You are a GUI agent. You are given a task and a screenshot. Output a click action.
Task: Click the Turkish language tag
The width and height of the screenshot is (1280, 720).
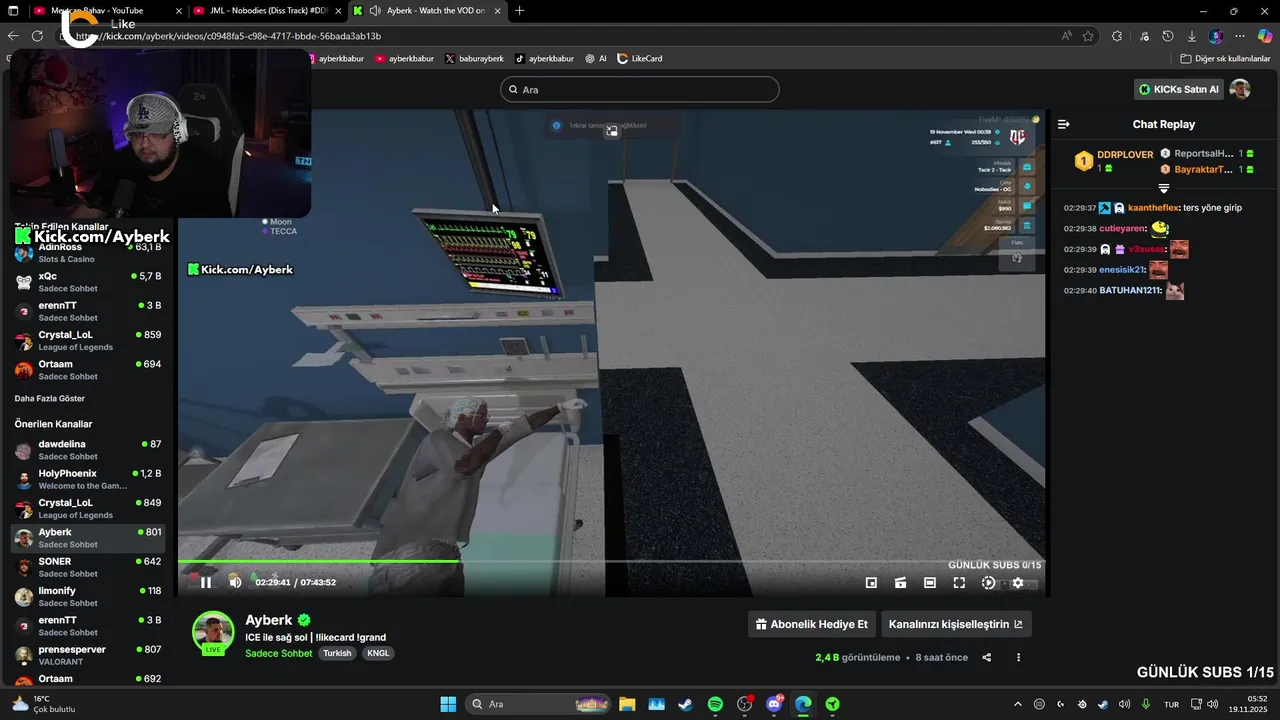pyautogui.click(x=337, y=653)
